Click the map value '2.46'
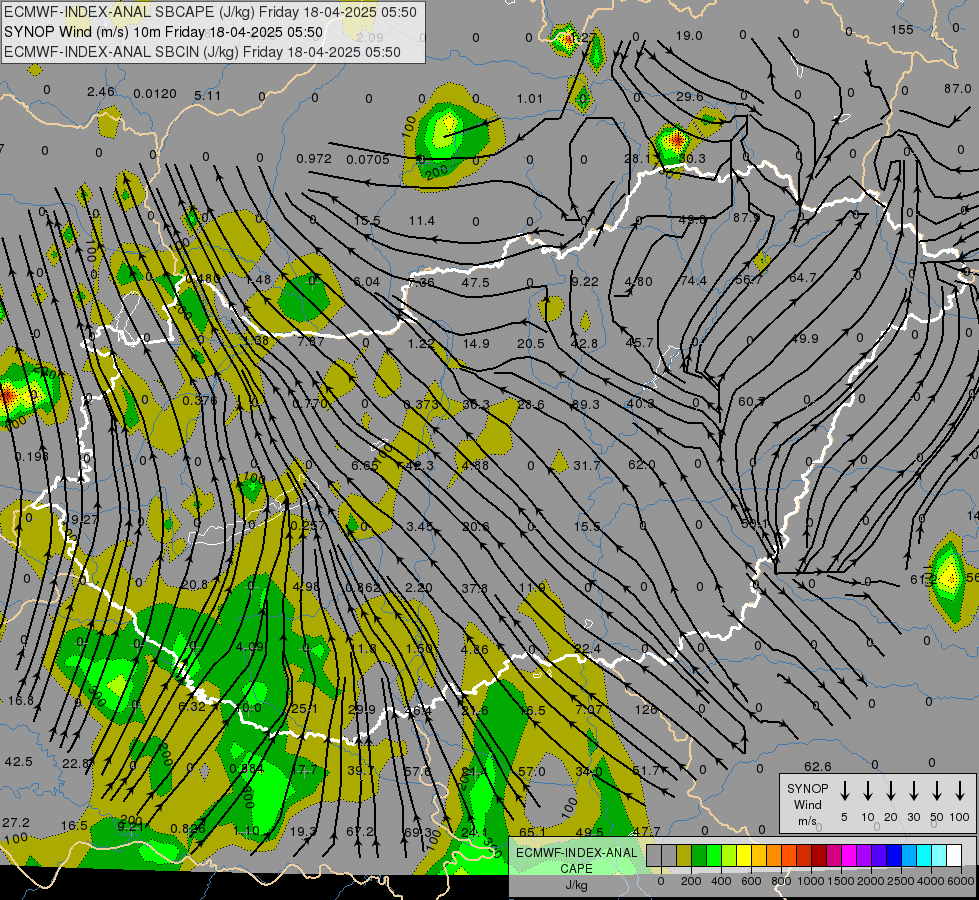Screen dimensions: 979x900 pos(101,92)
